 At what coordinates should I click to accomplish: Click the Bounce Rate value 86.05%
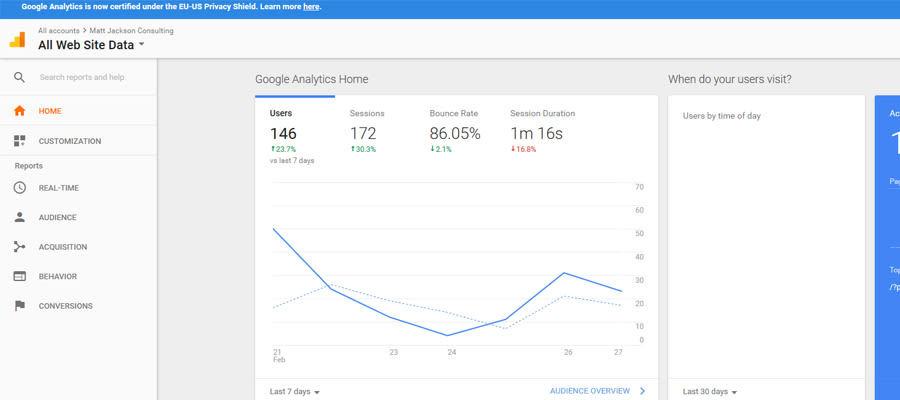[x=455, y=134]
